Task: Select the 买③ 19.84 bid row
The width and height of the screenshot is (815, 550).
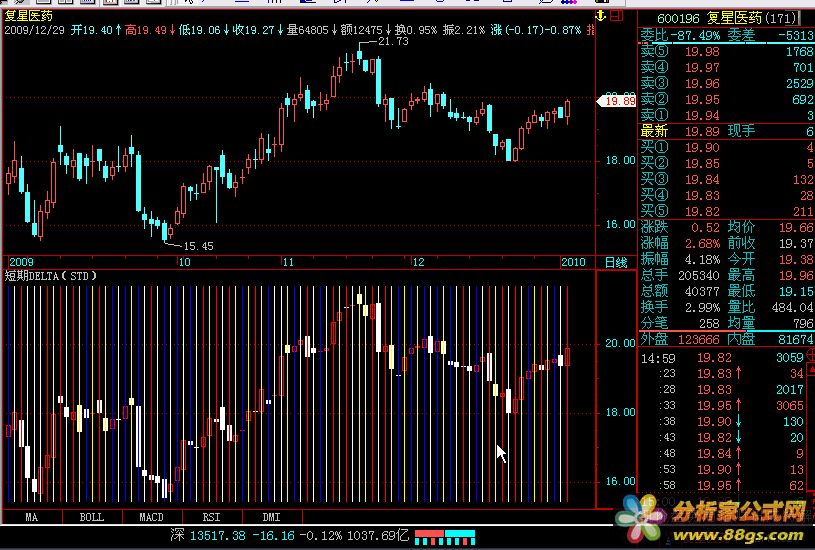Action: tap(727, 179)
